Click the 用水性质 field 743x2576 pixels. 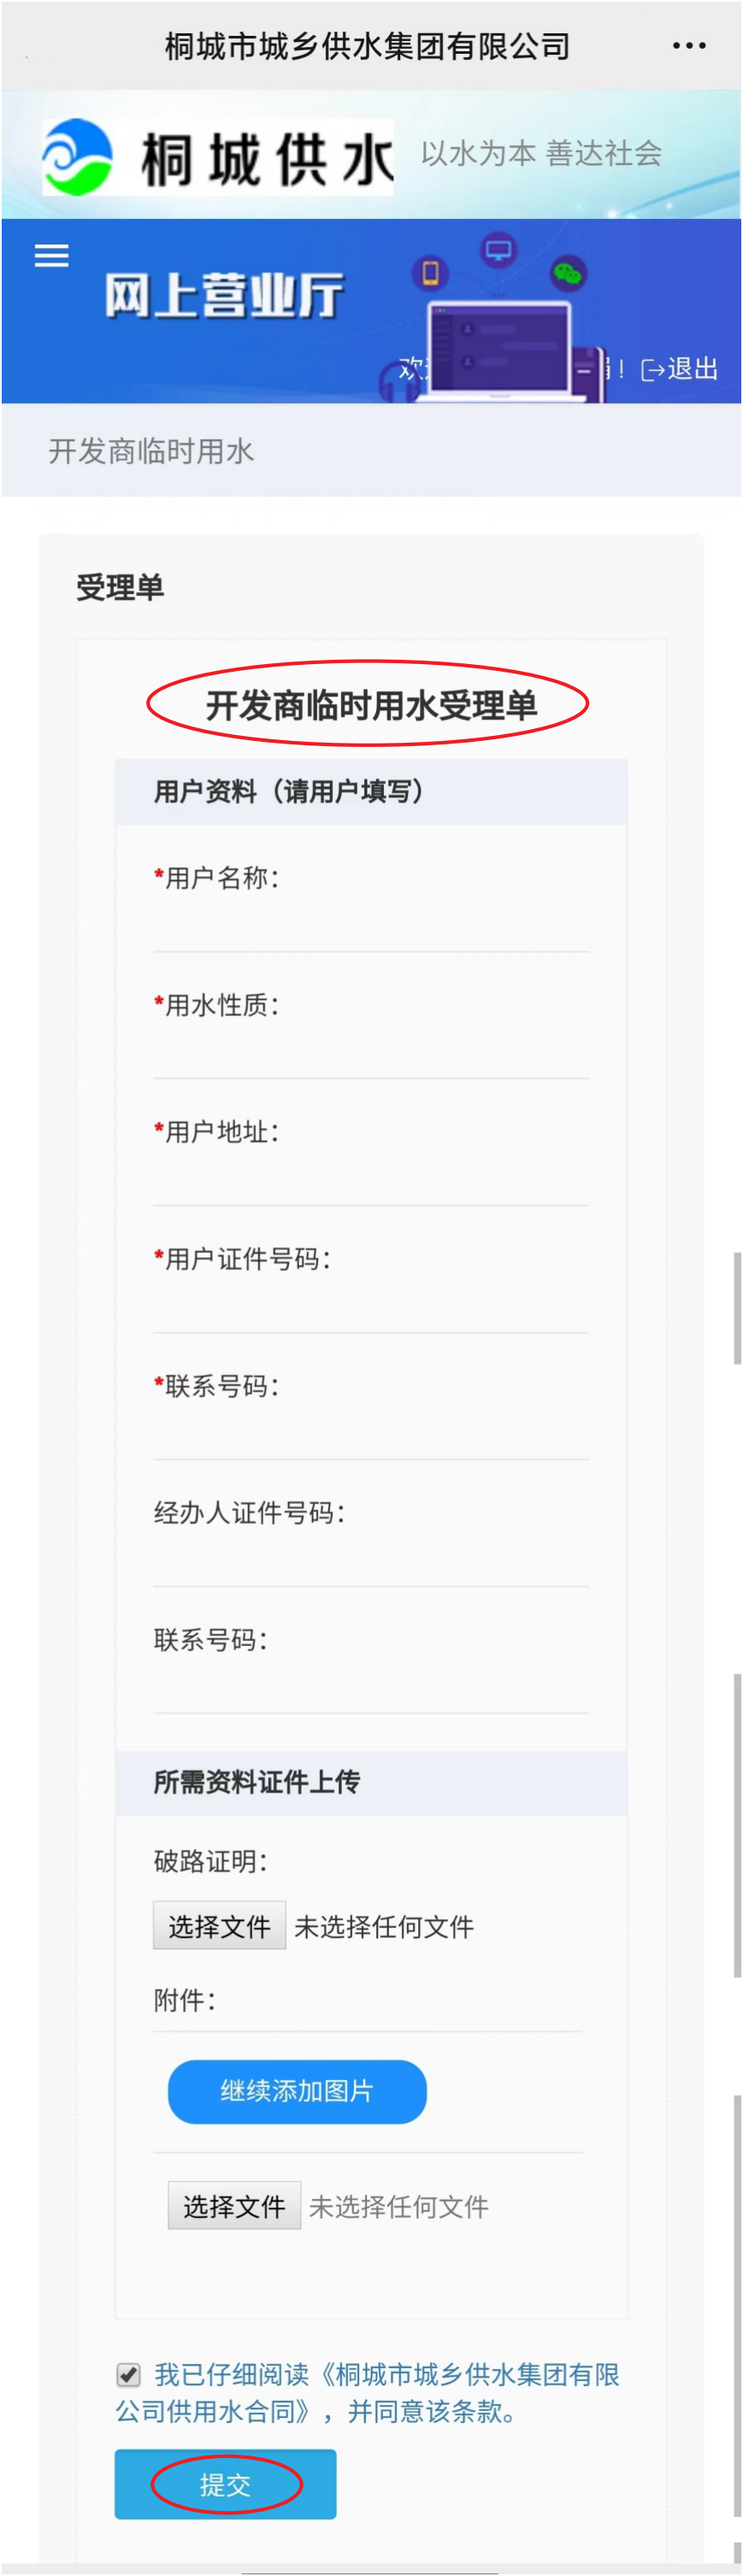pyautogui.click(x=370, y=1050)
